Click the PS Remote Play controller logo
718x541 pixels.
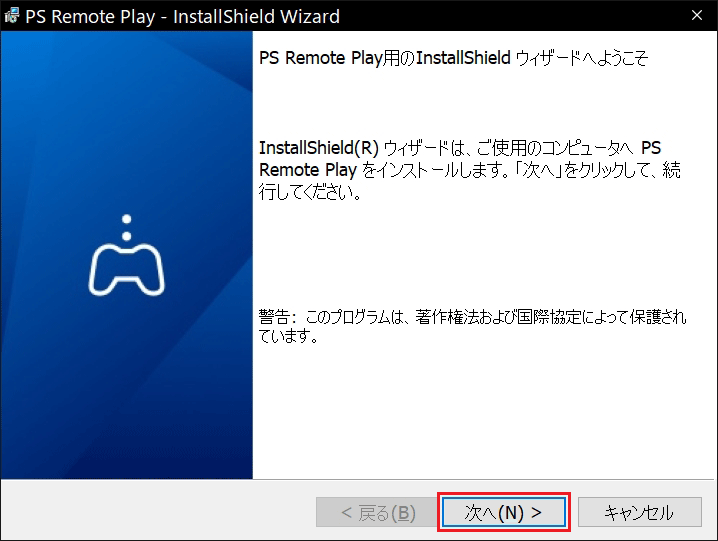(126, 255)
